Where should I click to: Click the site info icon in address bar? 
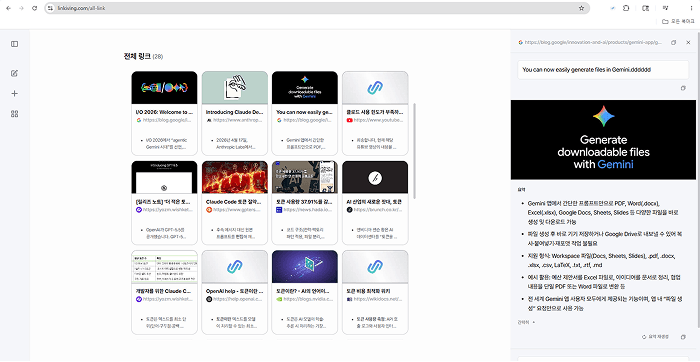point(50,8)
